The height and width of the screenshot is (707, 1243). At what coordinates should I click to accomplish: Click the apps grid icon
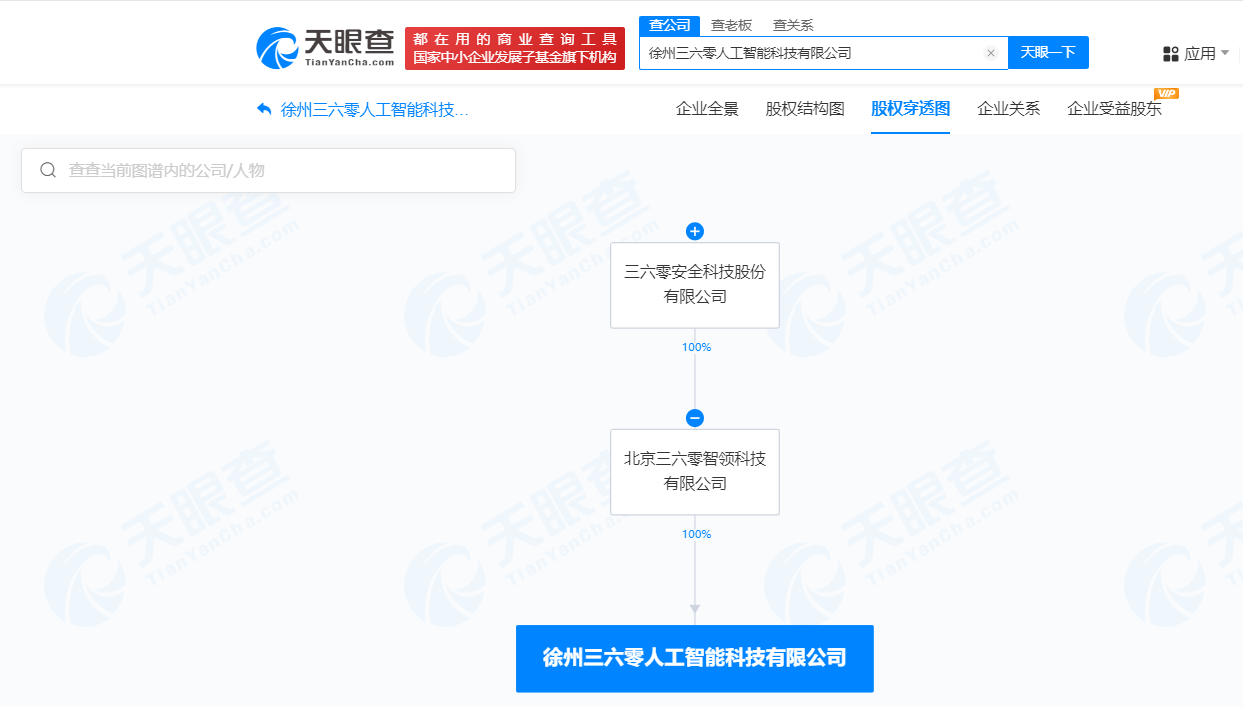pos(1171,53)
